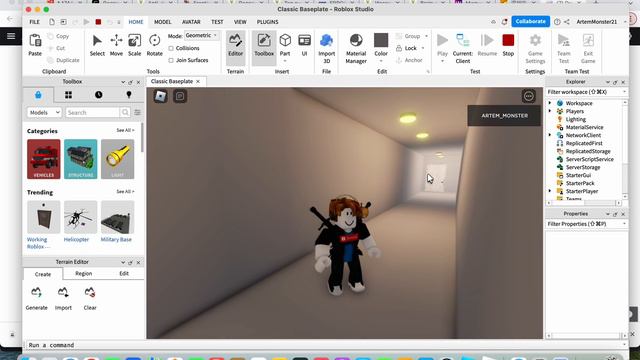This screenshot has height=360, width=640.
Task: Click the red stop icon in quick toolbar
Action: pos(98,22)
